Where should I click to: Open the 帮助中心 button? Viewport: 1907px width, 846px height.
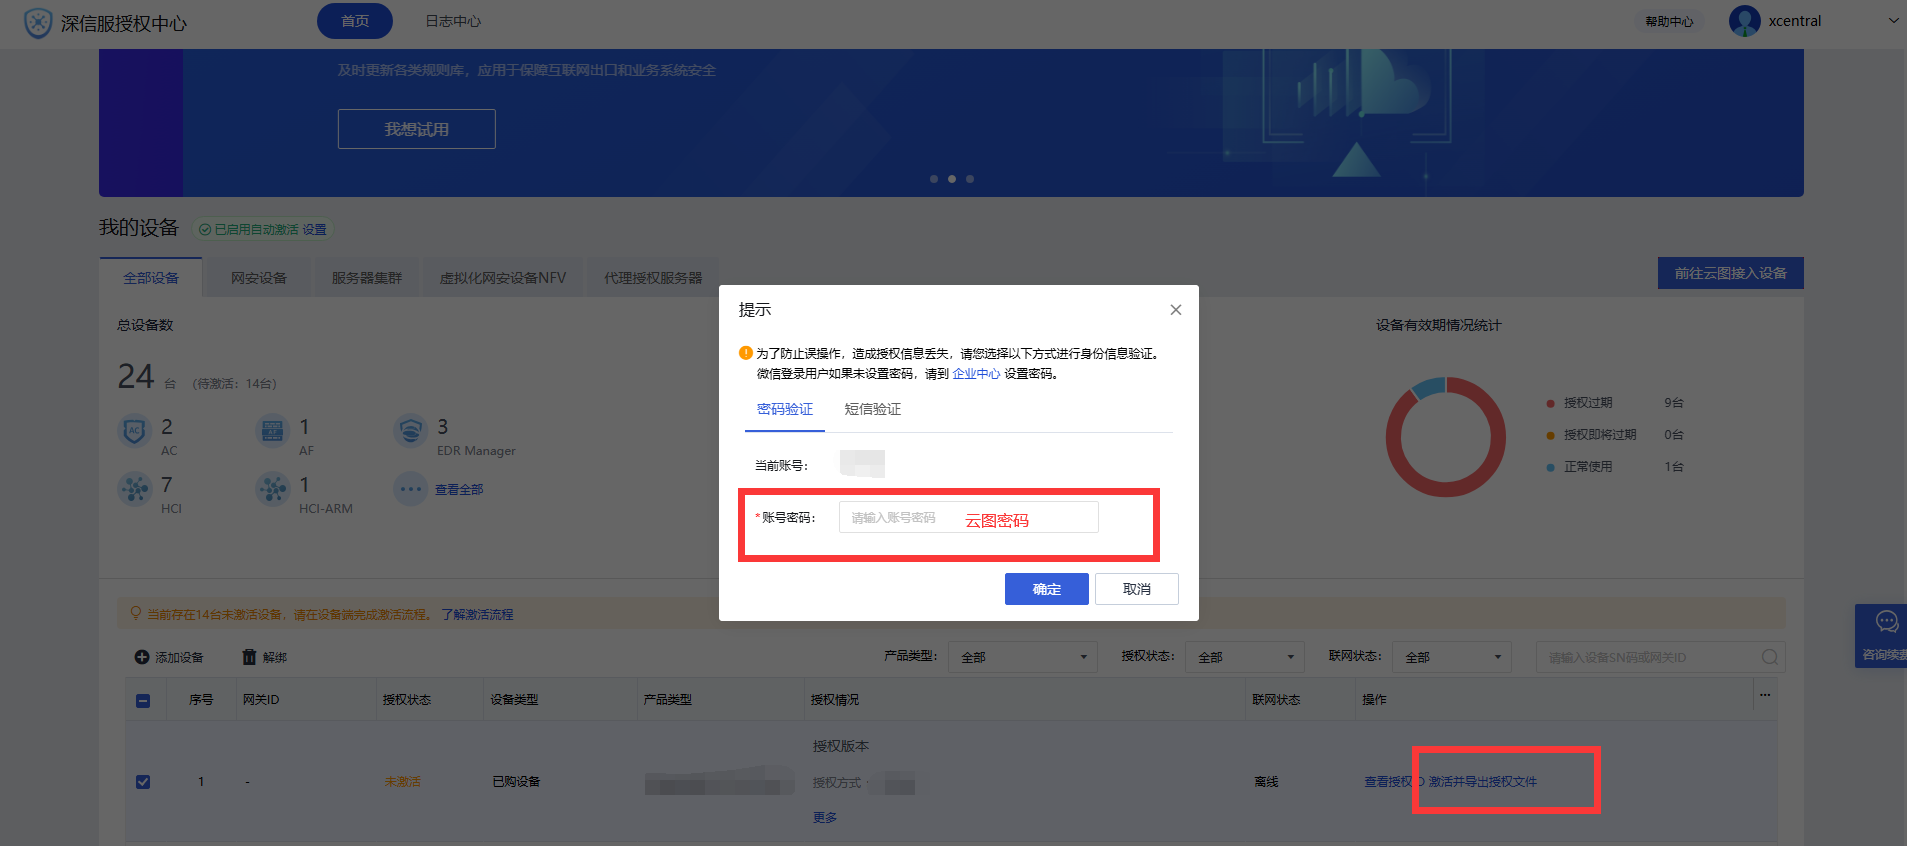tap(1669, 21)
